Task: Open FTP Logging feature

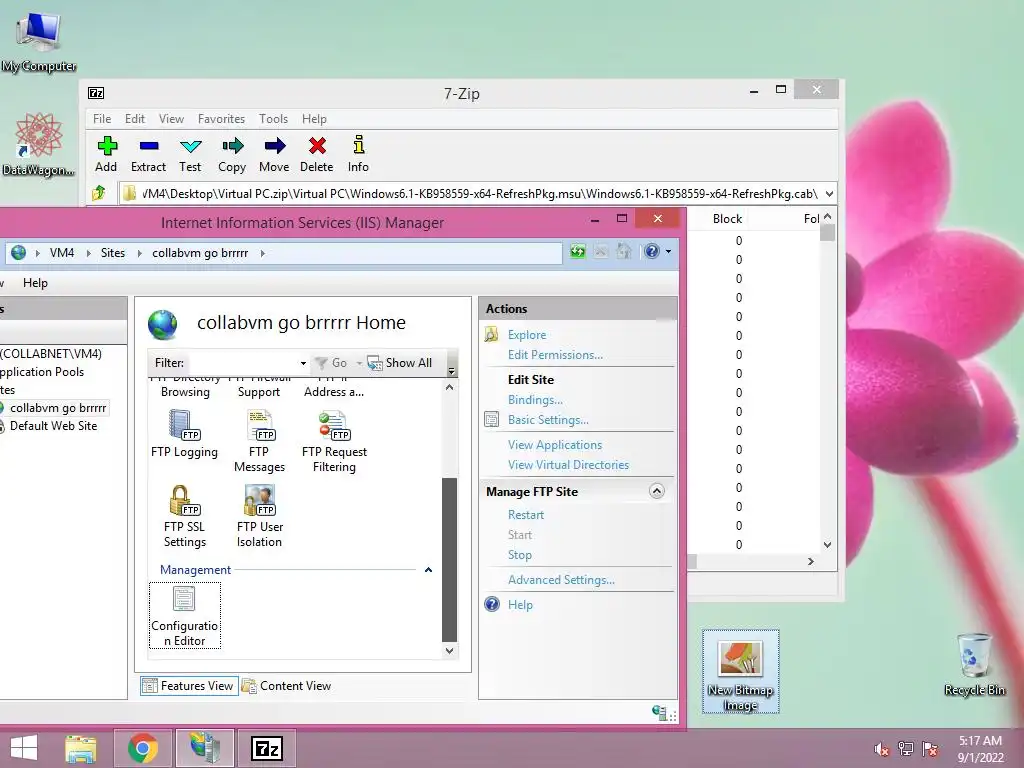Action: pos(184,434)
